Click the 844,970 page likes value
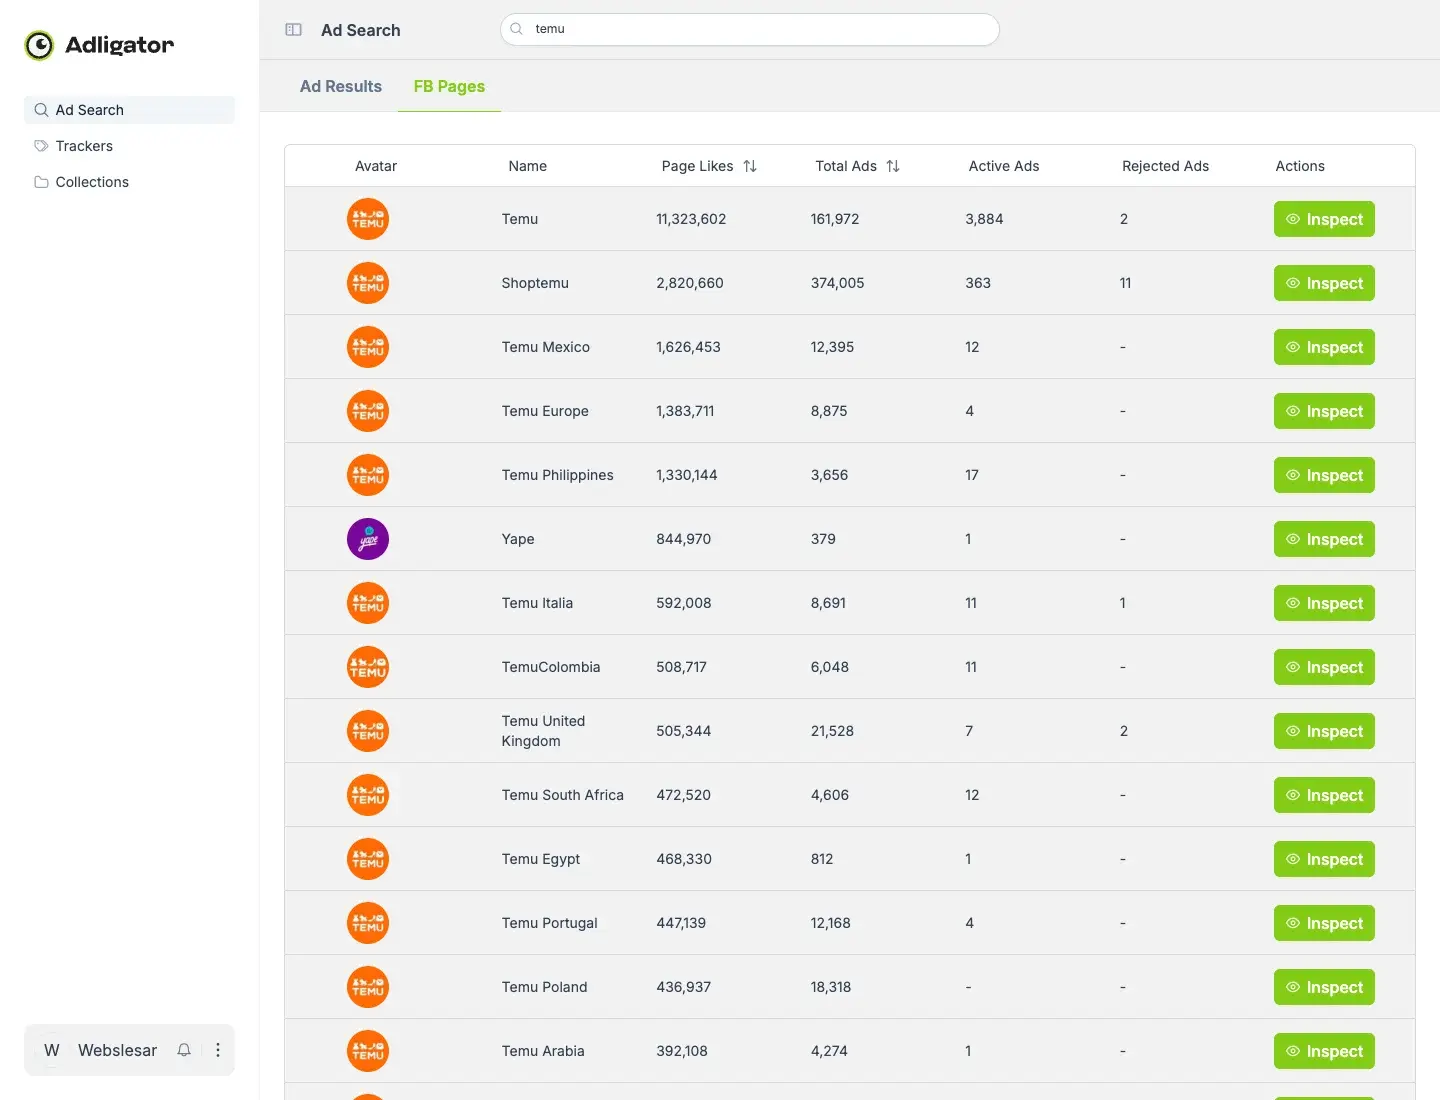 pyautogui.click(x=684, y=539)
